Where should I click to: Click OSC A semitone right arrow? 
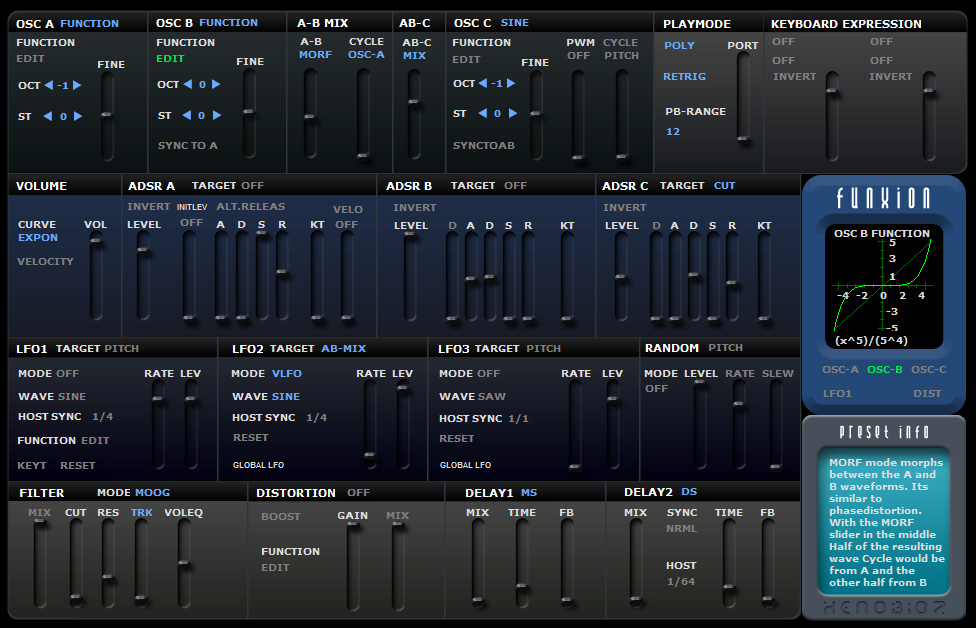[x=78, y=116]
